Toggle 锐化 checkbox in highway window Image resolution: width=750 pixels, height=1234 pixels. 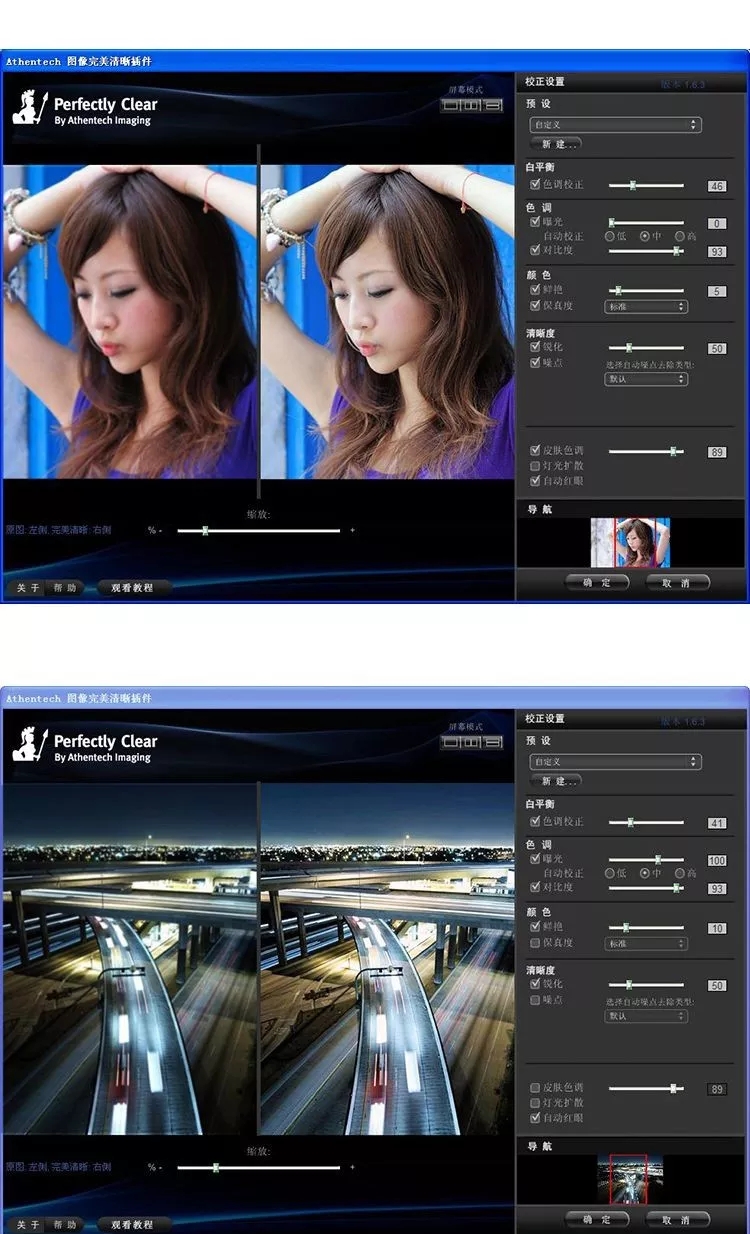(x=535, y=984)
